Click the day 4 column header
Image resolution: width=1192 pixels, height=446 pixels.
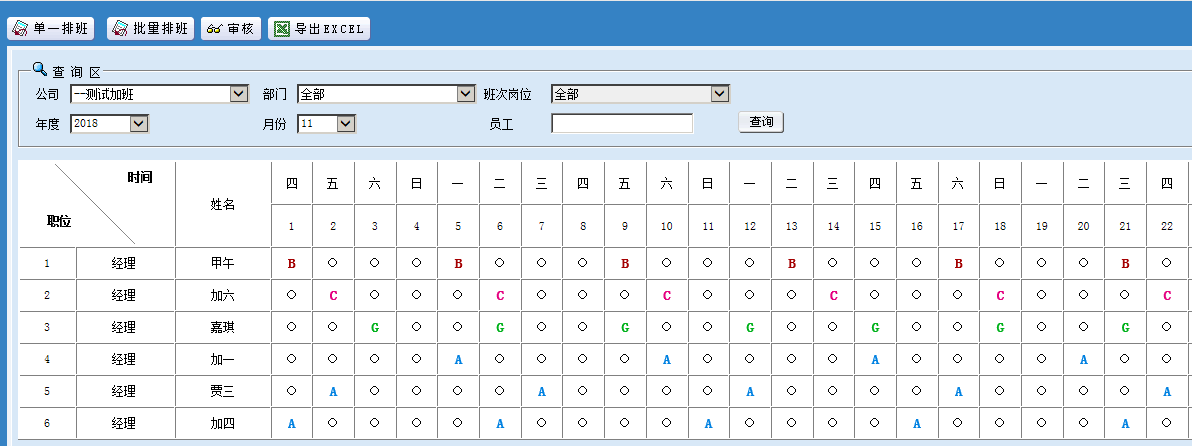click(417, 226)
